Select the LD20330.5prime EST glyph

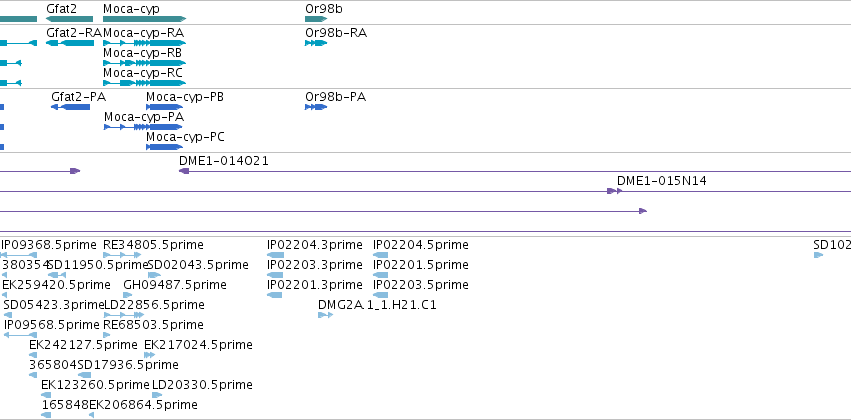coord(157,395)
